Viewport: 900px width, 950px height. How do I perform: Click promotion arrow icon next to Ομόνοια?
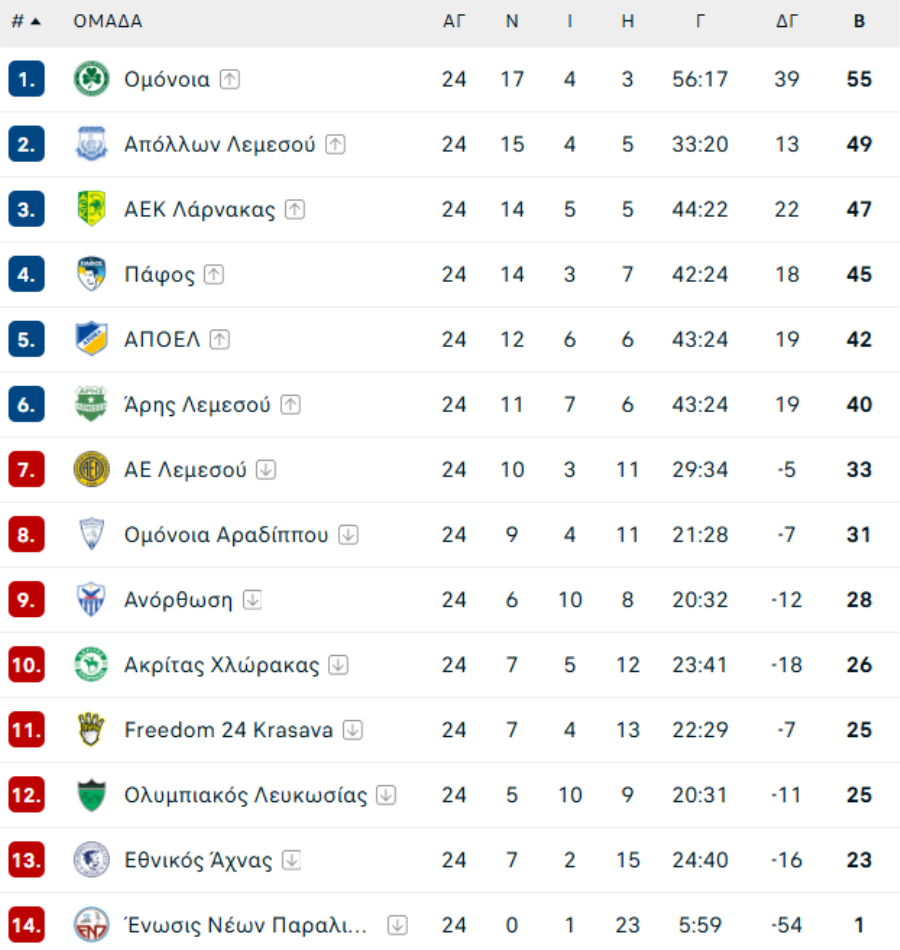point(230,79)
